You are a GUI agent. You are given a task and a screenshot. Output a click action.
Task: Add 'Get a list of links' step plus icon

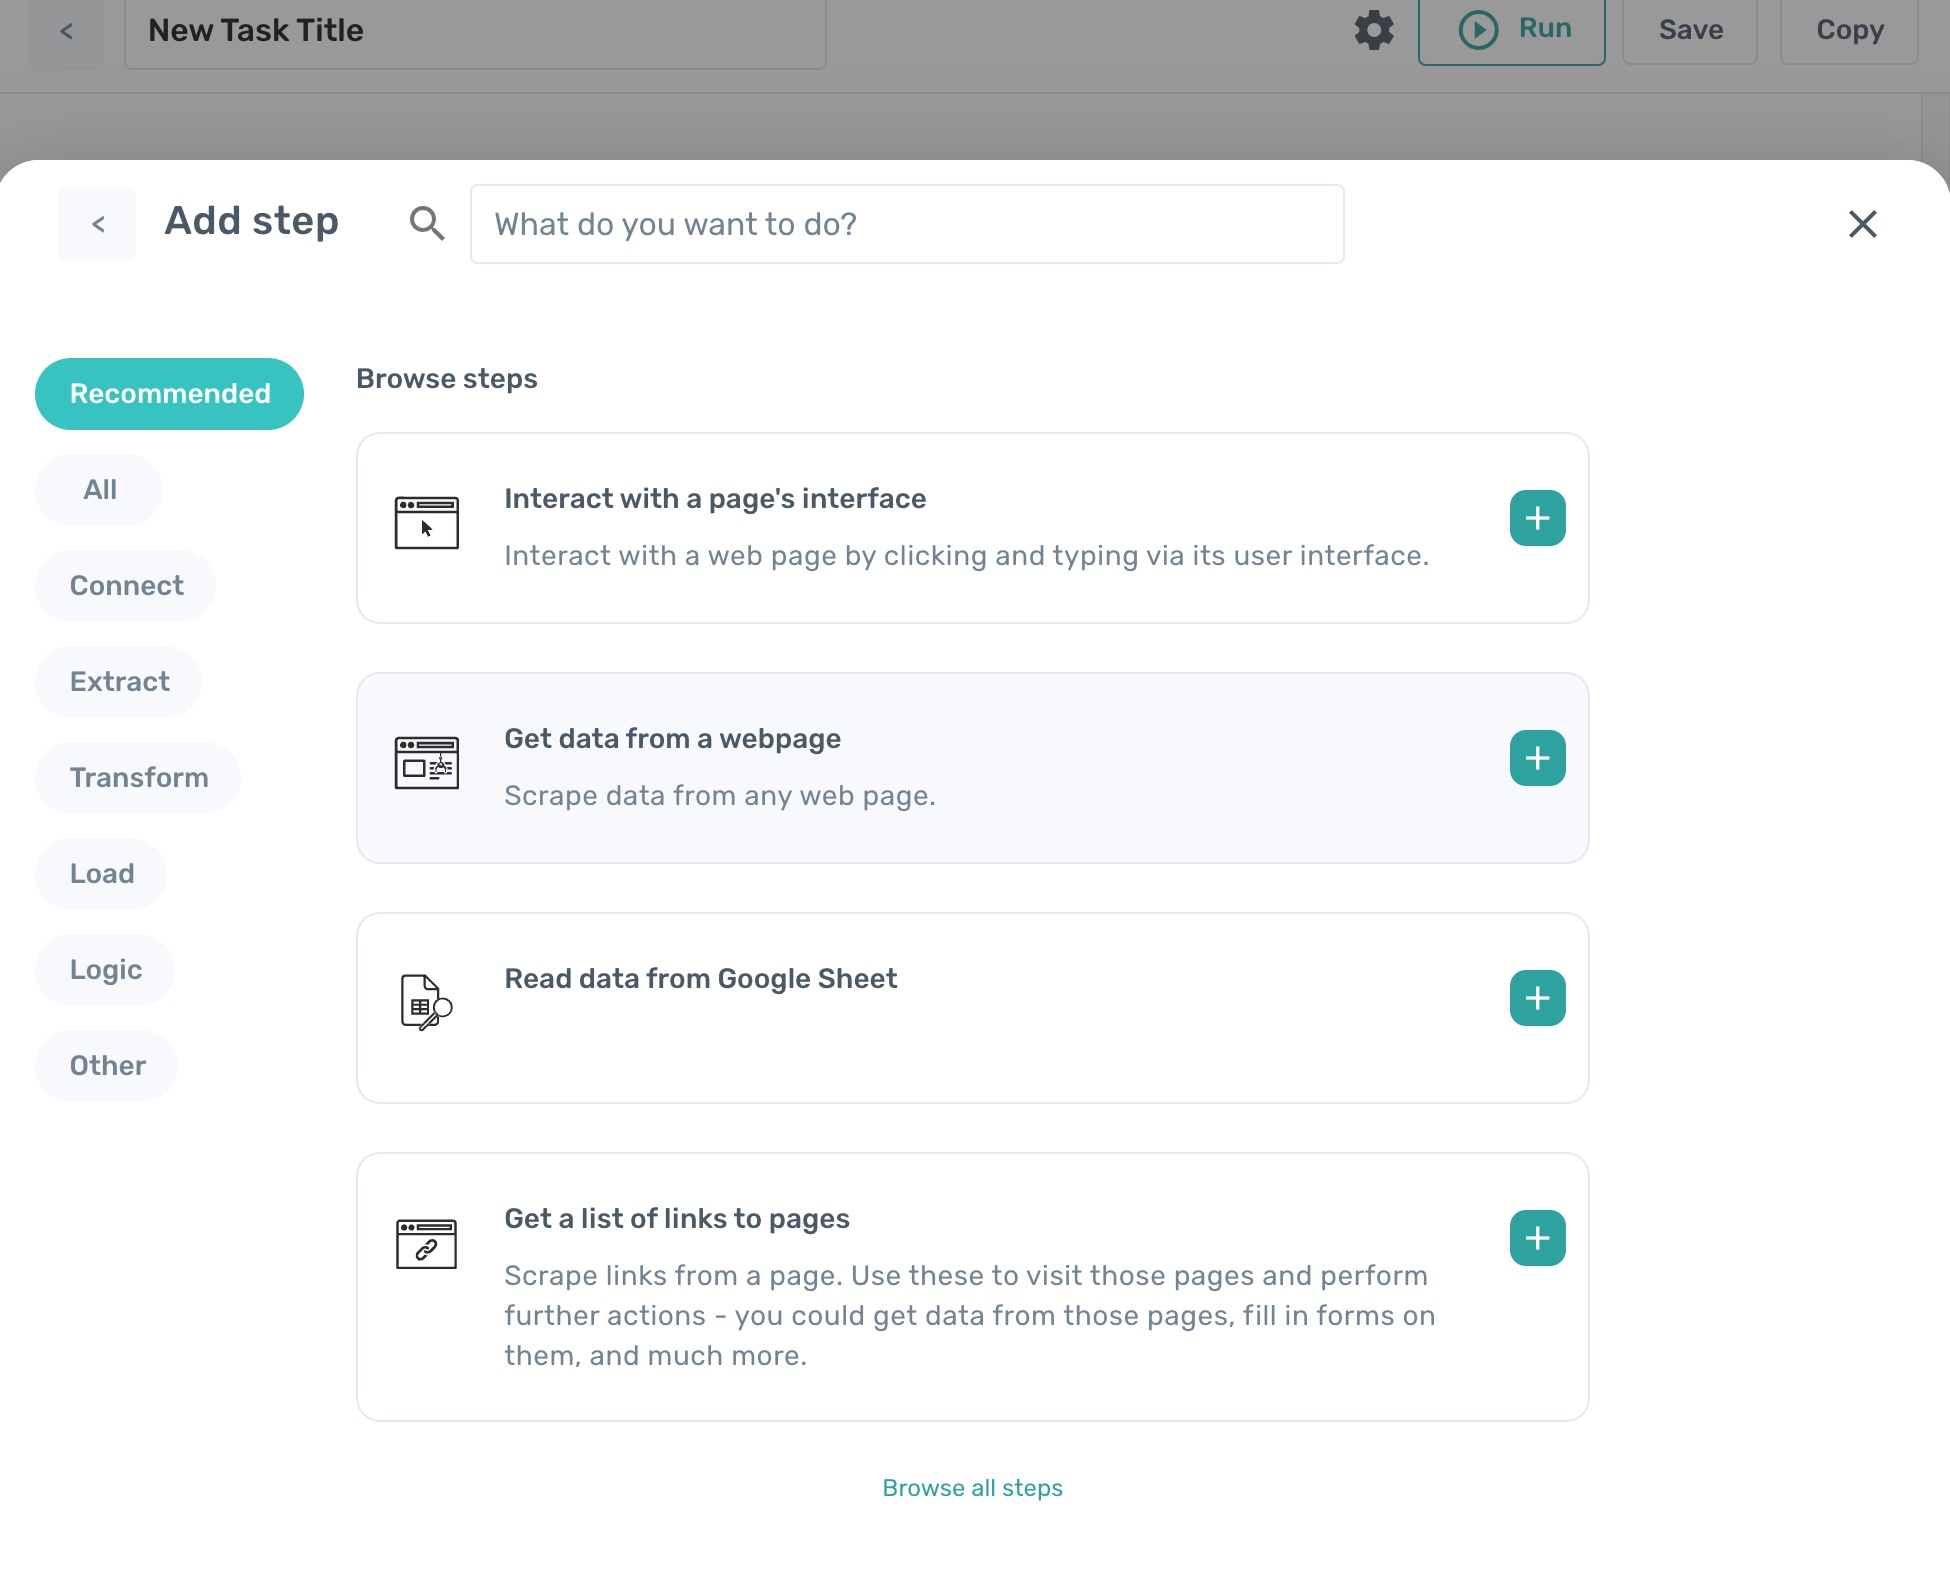[x=1537, y=1238]
